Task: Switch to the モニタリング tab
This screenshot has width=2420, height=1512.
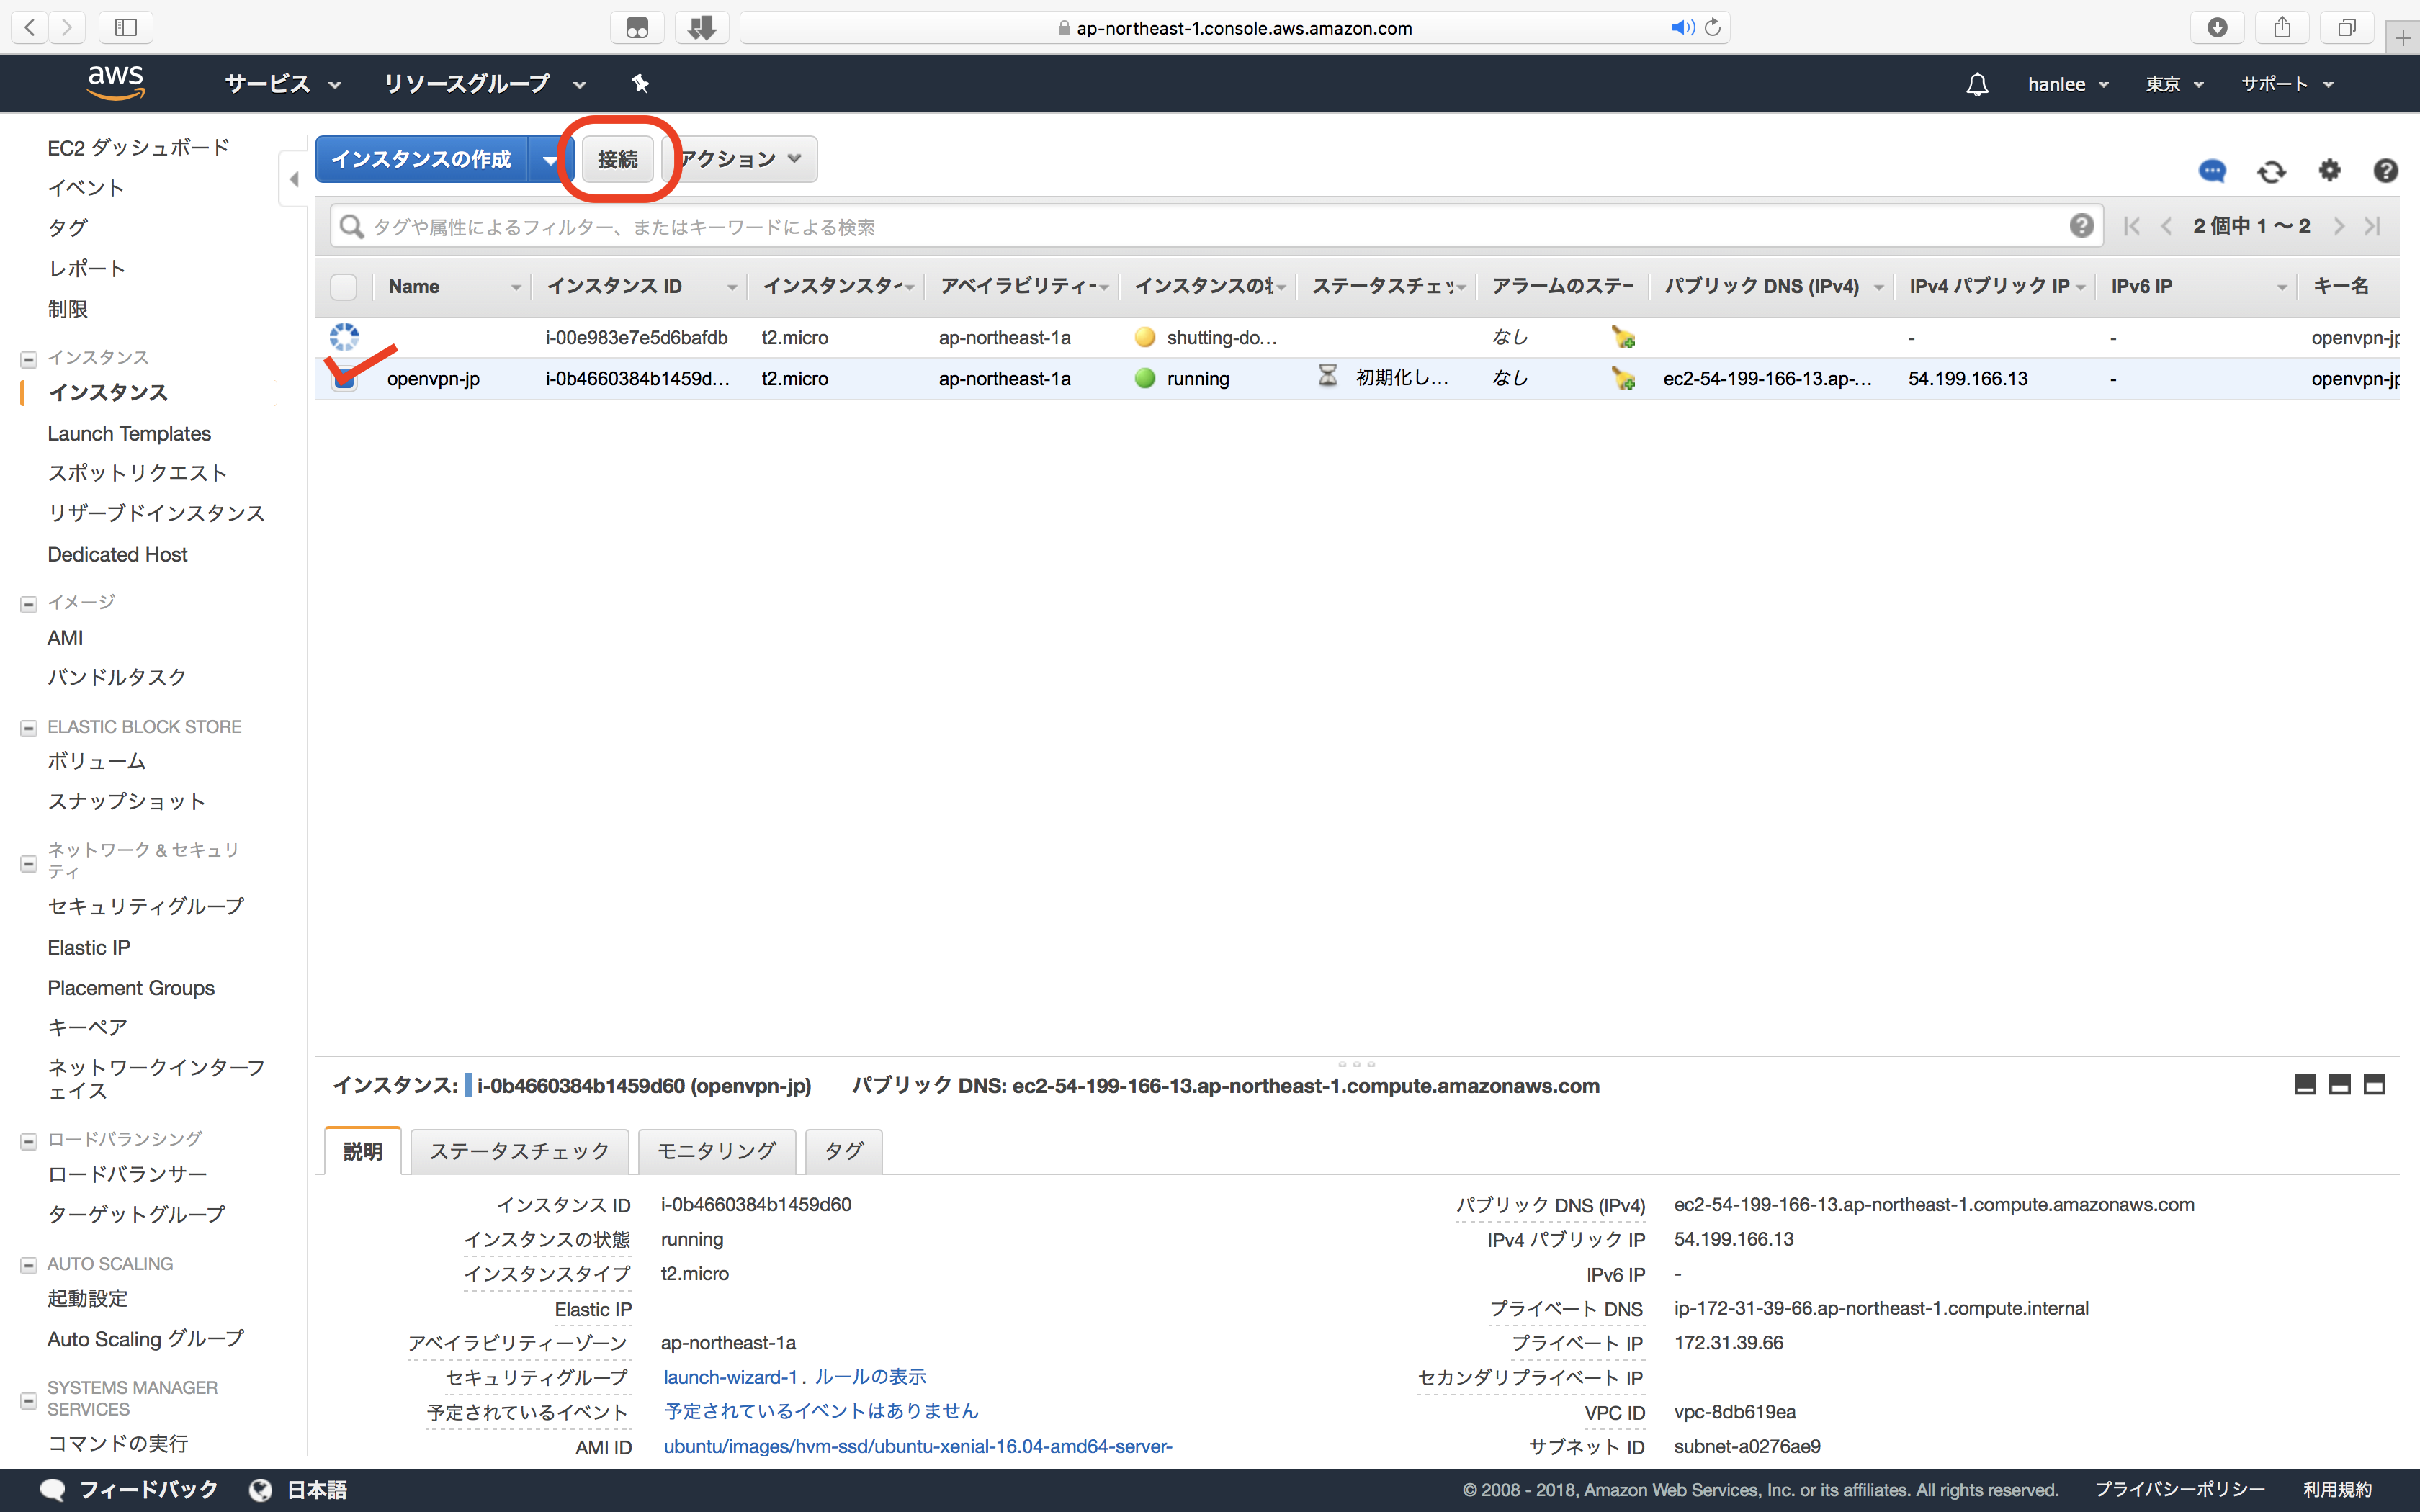Action: pyautogui.click(x=716, y=1151)
